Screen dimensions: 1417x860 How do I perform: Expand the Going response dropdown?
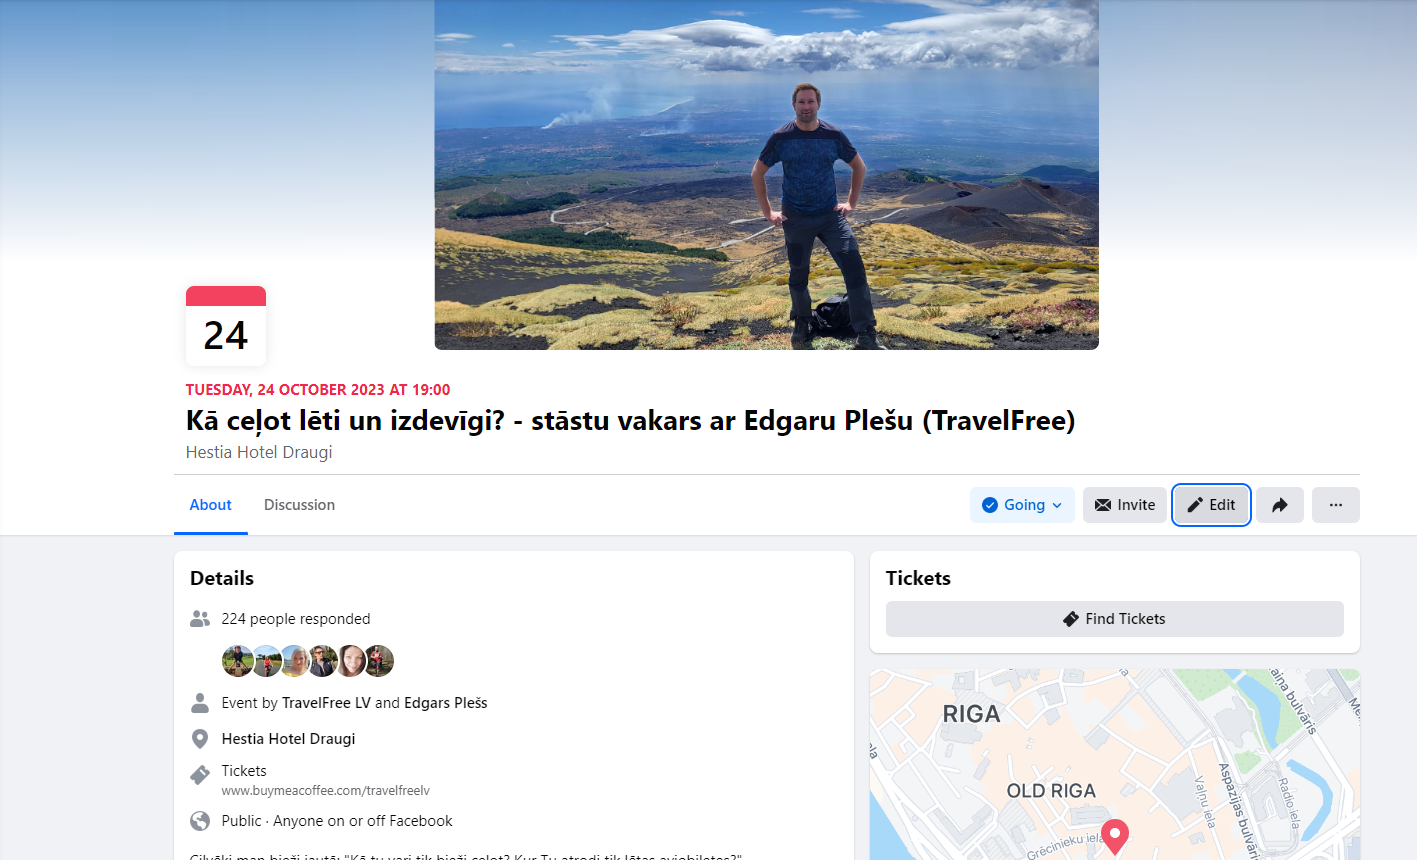[x=1022, y=505]
